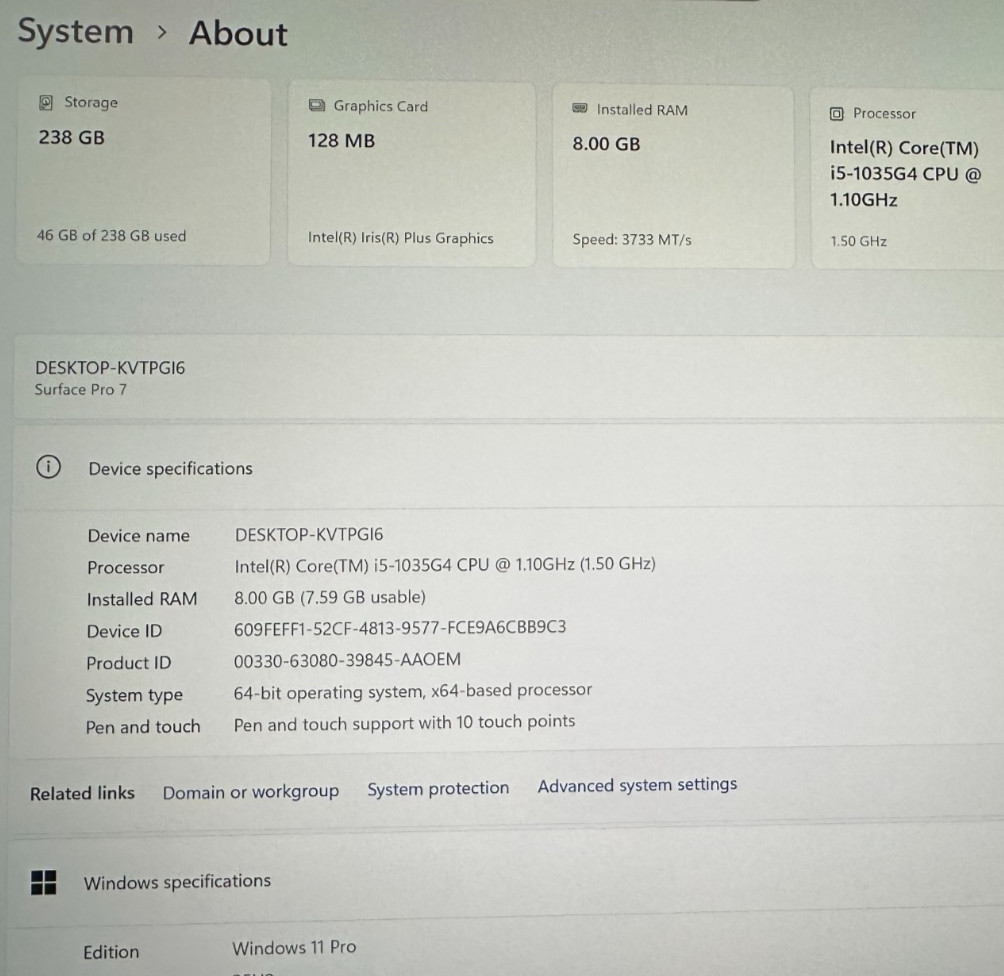
Task: Click the System type label
Action: tap(134, 695)
